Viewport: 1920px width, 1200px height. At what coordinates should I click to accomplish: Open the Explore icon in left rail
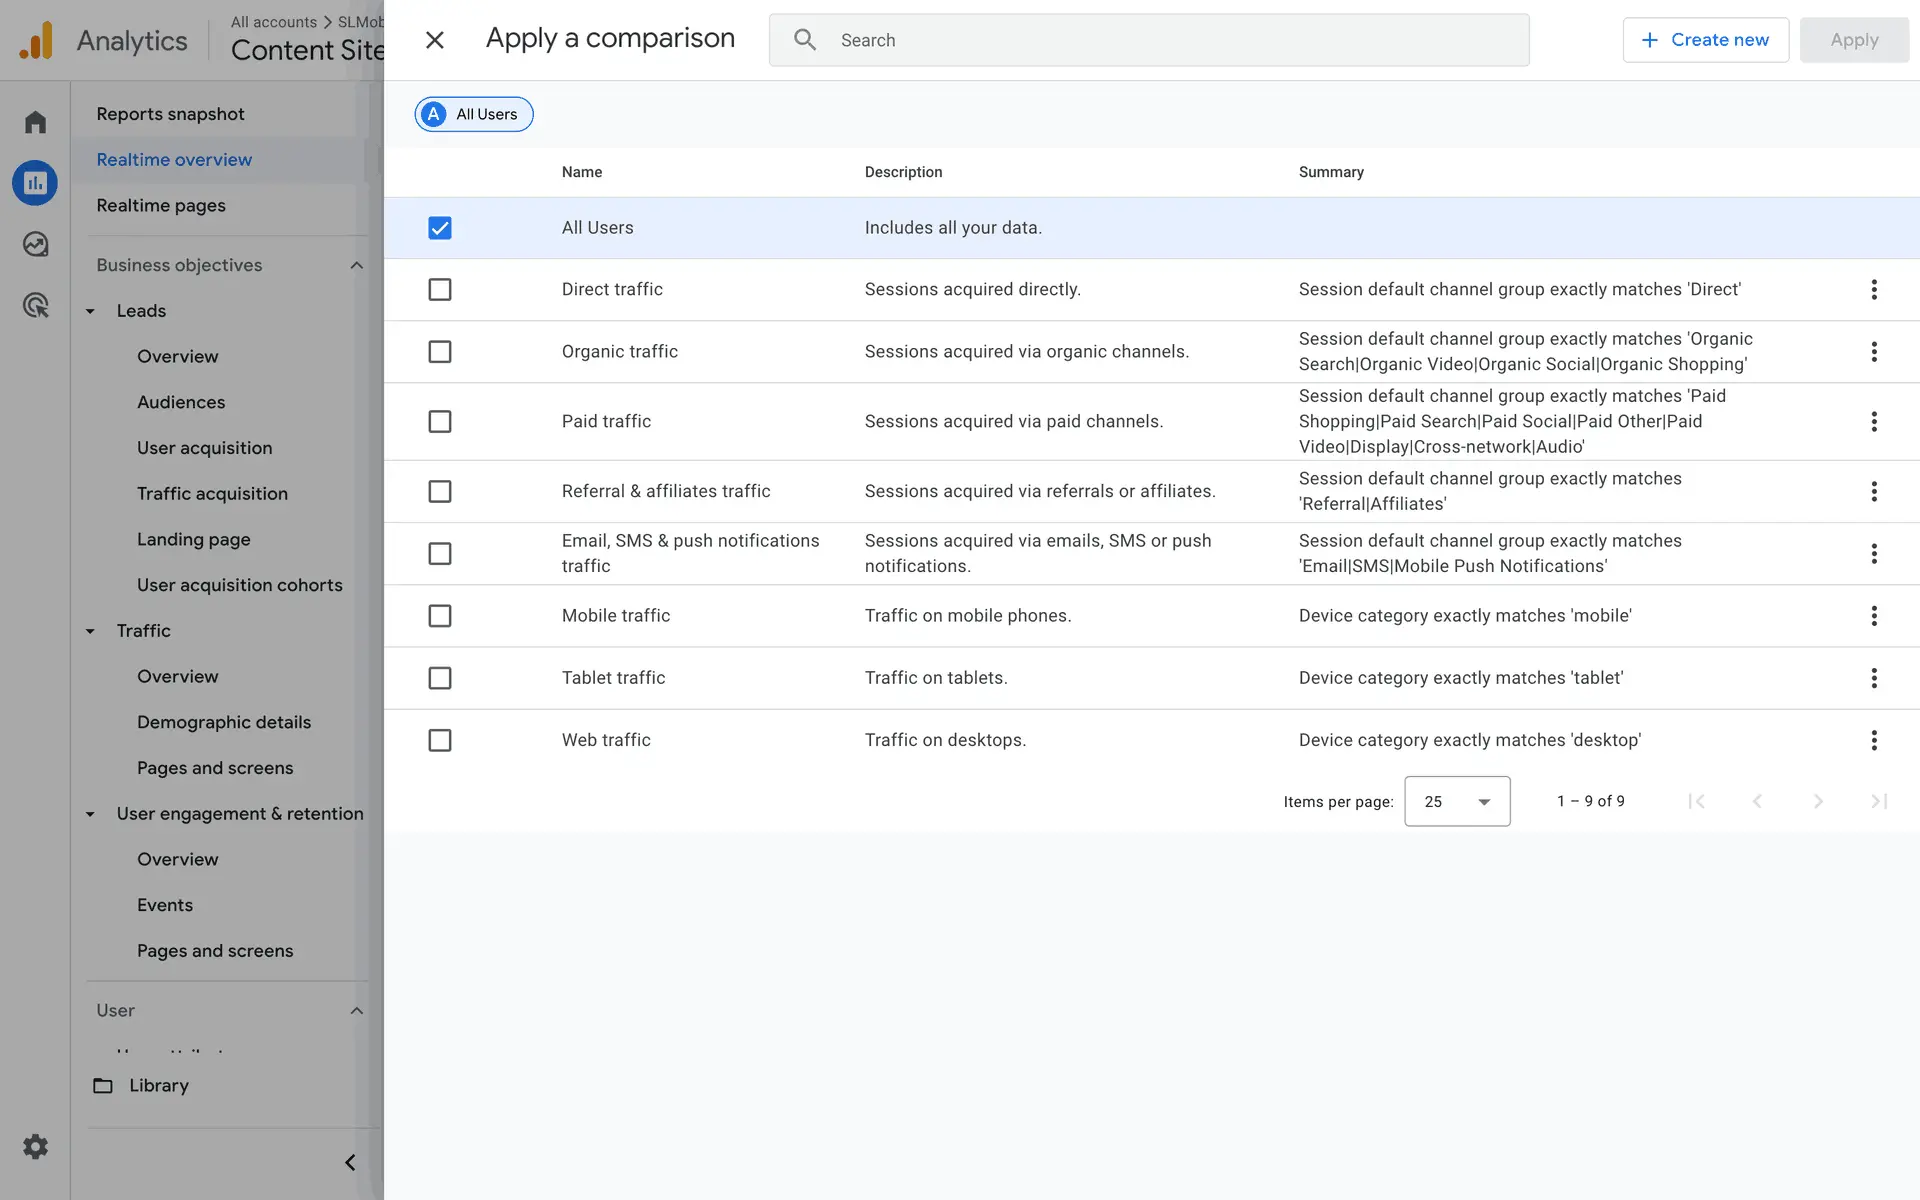click(x=35, y=244)
